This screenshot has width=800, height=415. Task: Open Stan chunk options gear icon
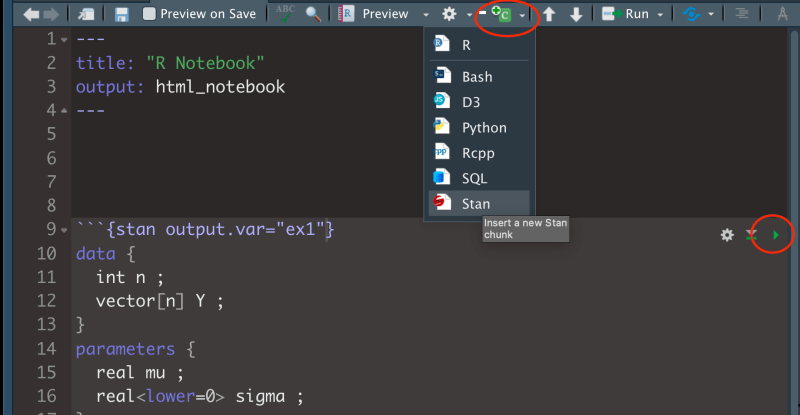click(x=727, y=235)
